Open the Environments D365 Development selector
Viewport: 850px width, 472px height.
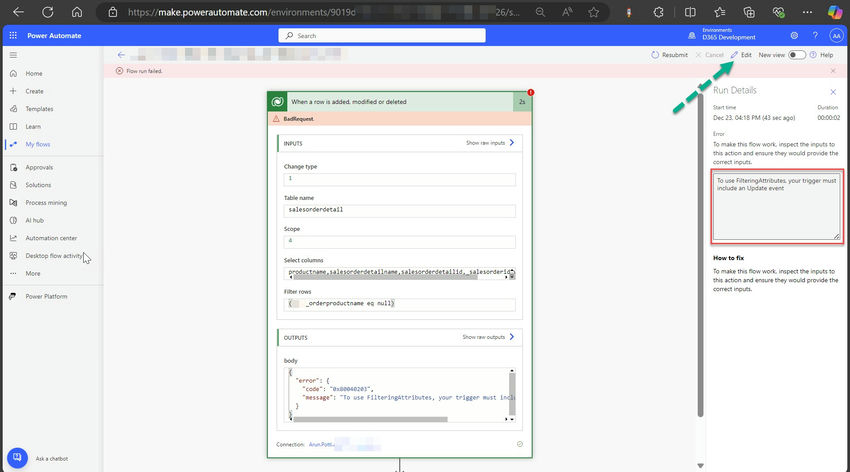click(724, 34)
